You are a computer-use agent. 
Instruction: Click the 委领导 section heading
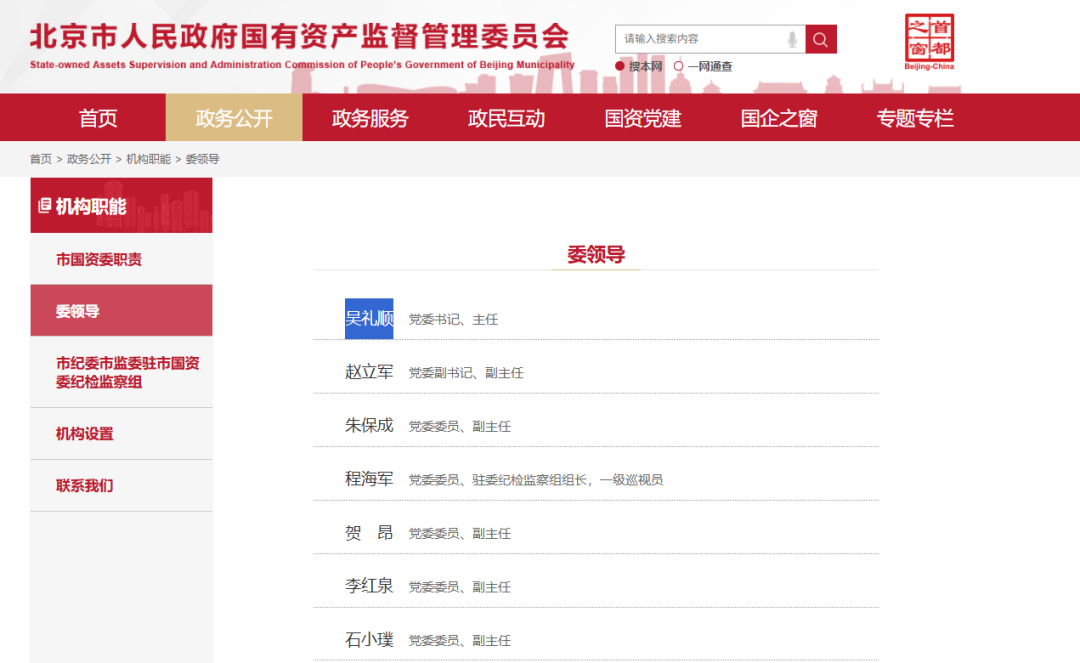(596, 255)
